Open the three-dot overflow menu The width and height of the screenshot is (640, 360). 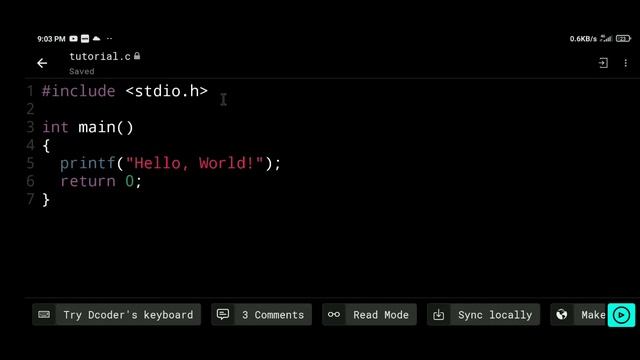(625, 63)
